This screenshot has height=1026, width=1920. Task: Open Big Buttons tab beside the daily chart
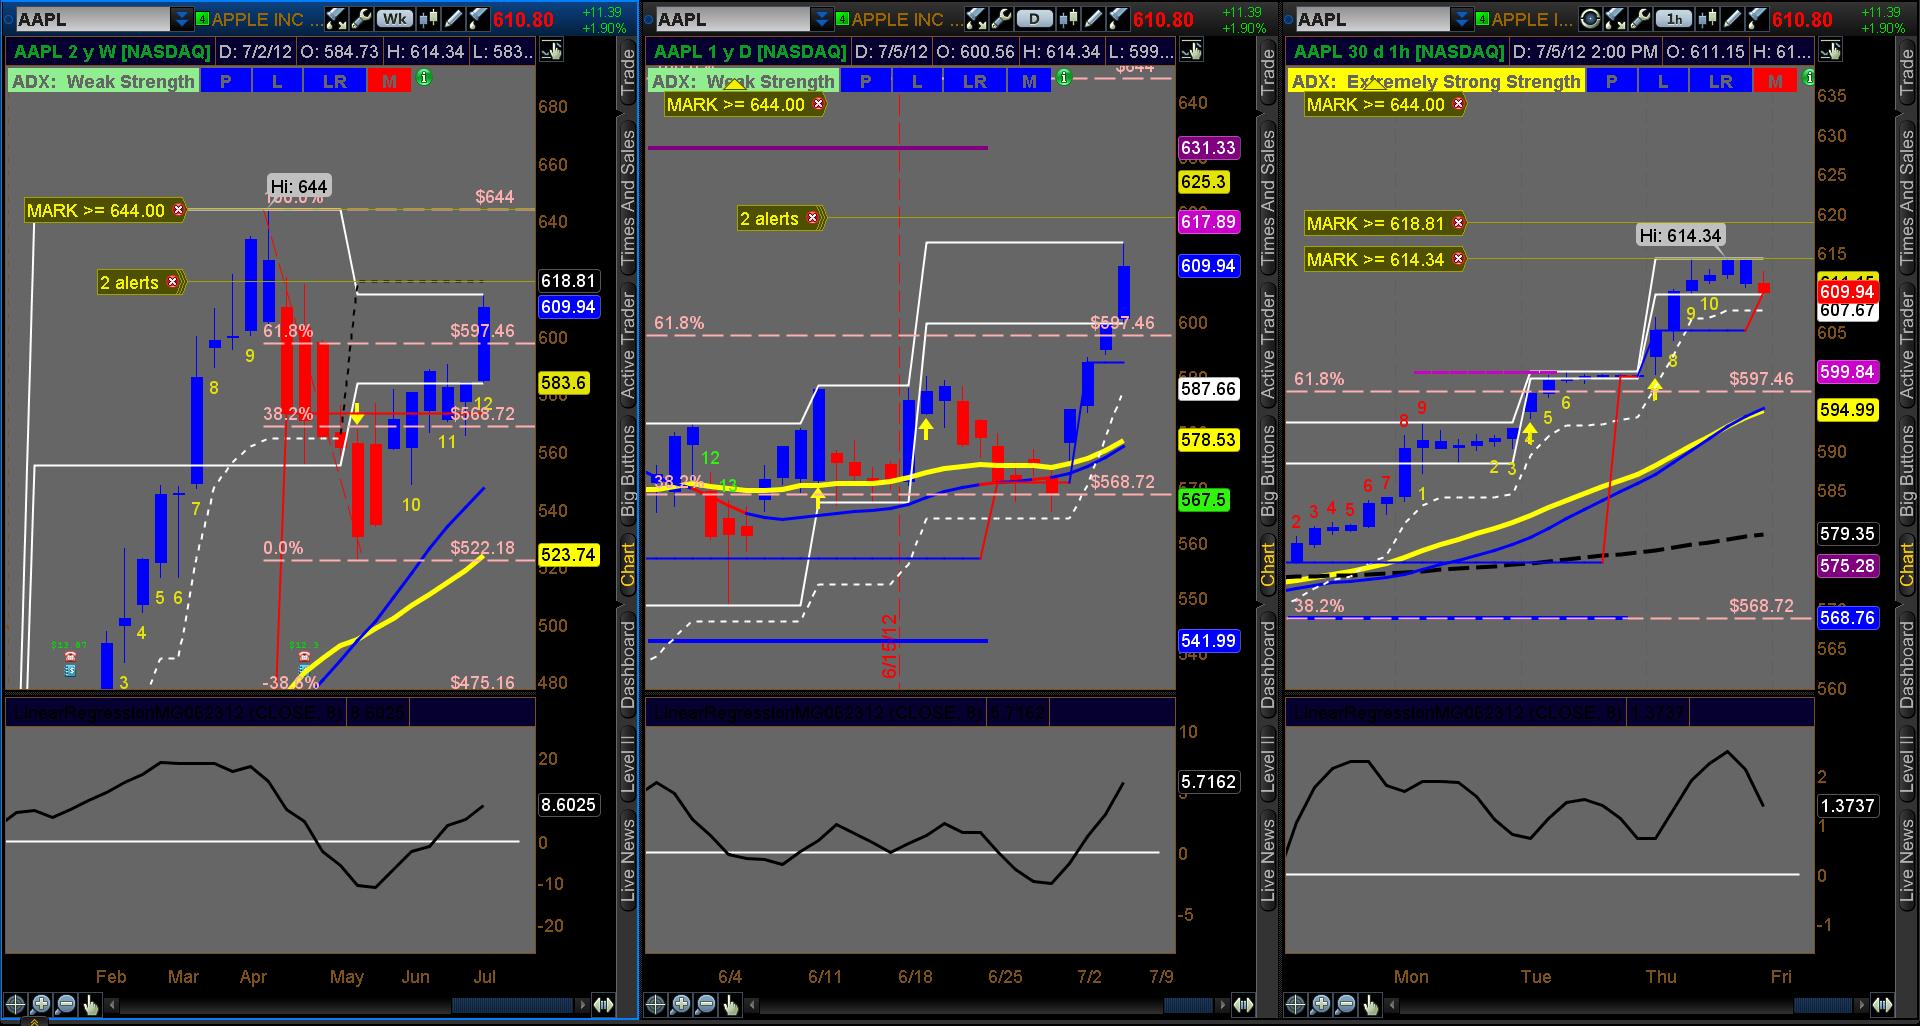tap(1268, 470)
